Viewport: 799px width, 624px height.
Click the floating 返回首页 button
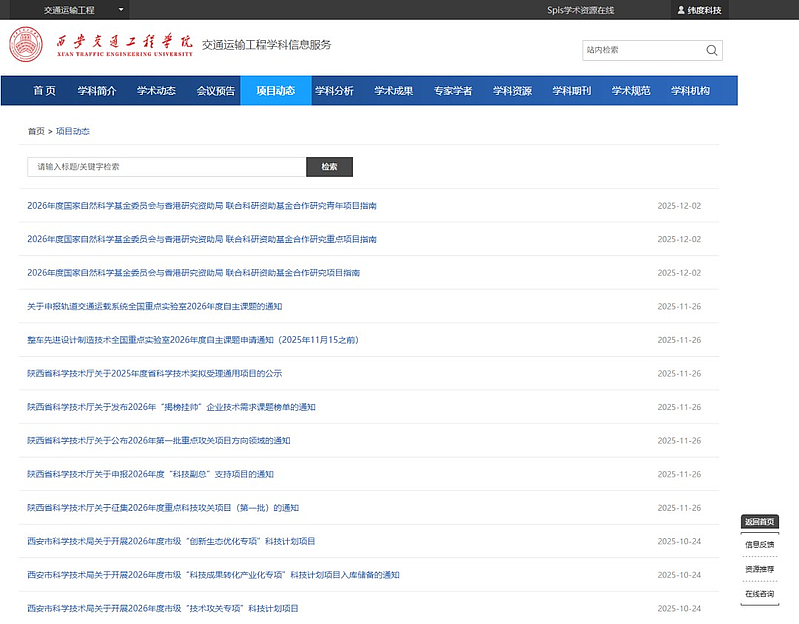[x=759, y=522]
